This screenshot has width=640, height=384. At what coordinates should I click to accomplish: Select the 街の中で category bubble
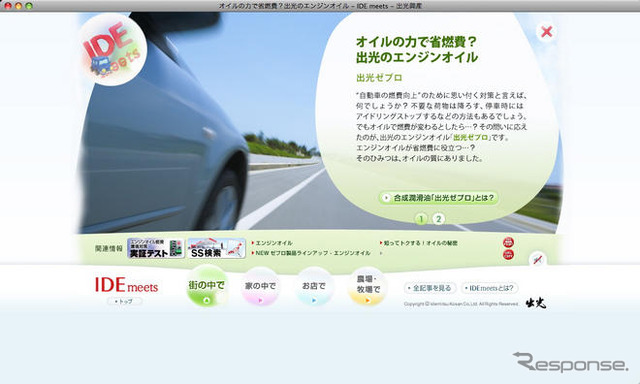click(207, 286)
